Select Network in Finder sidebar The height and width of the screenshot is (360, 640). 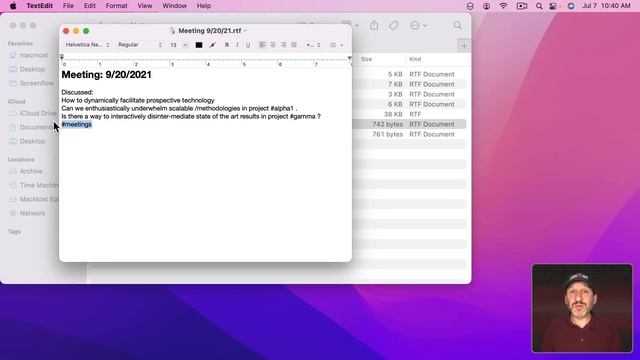(x=32, y=213)
